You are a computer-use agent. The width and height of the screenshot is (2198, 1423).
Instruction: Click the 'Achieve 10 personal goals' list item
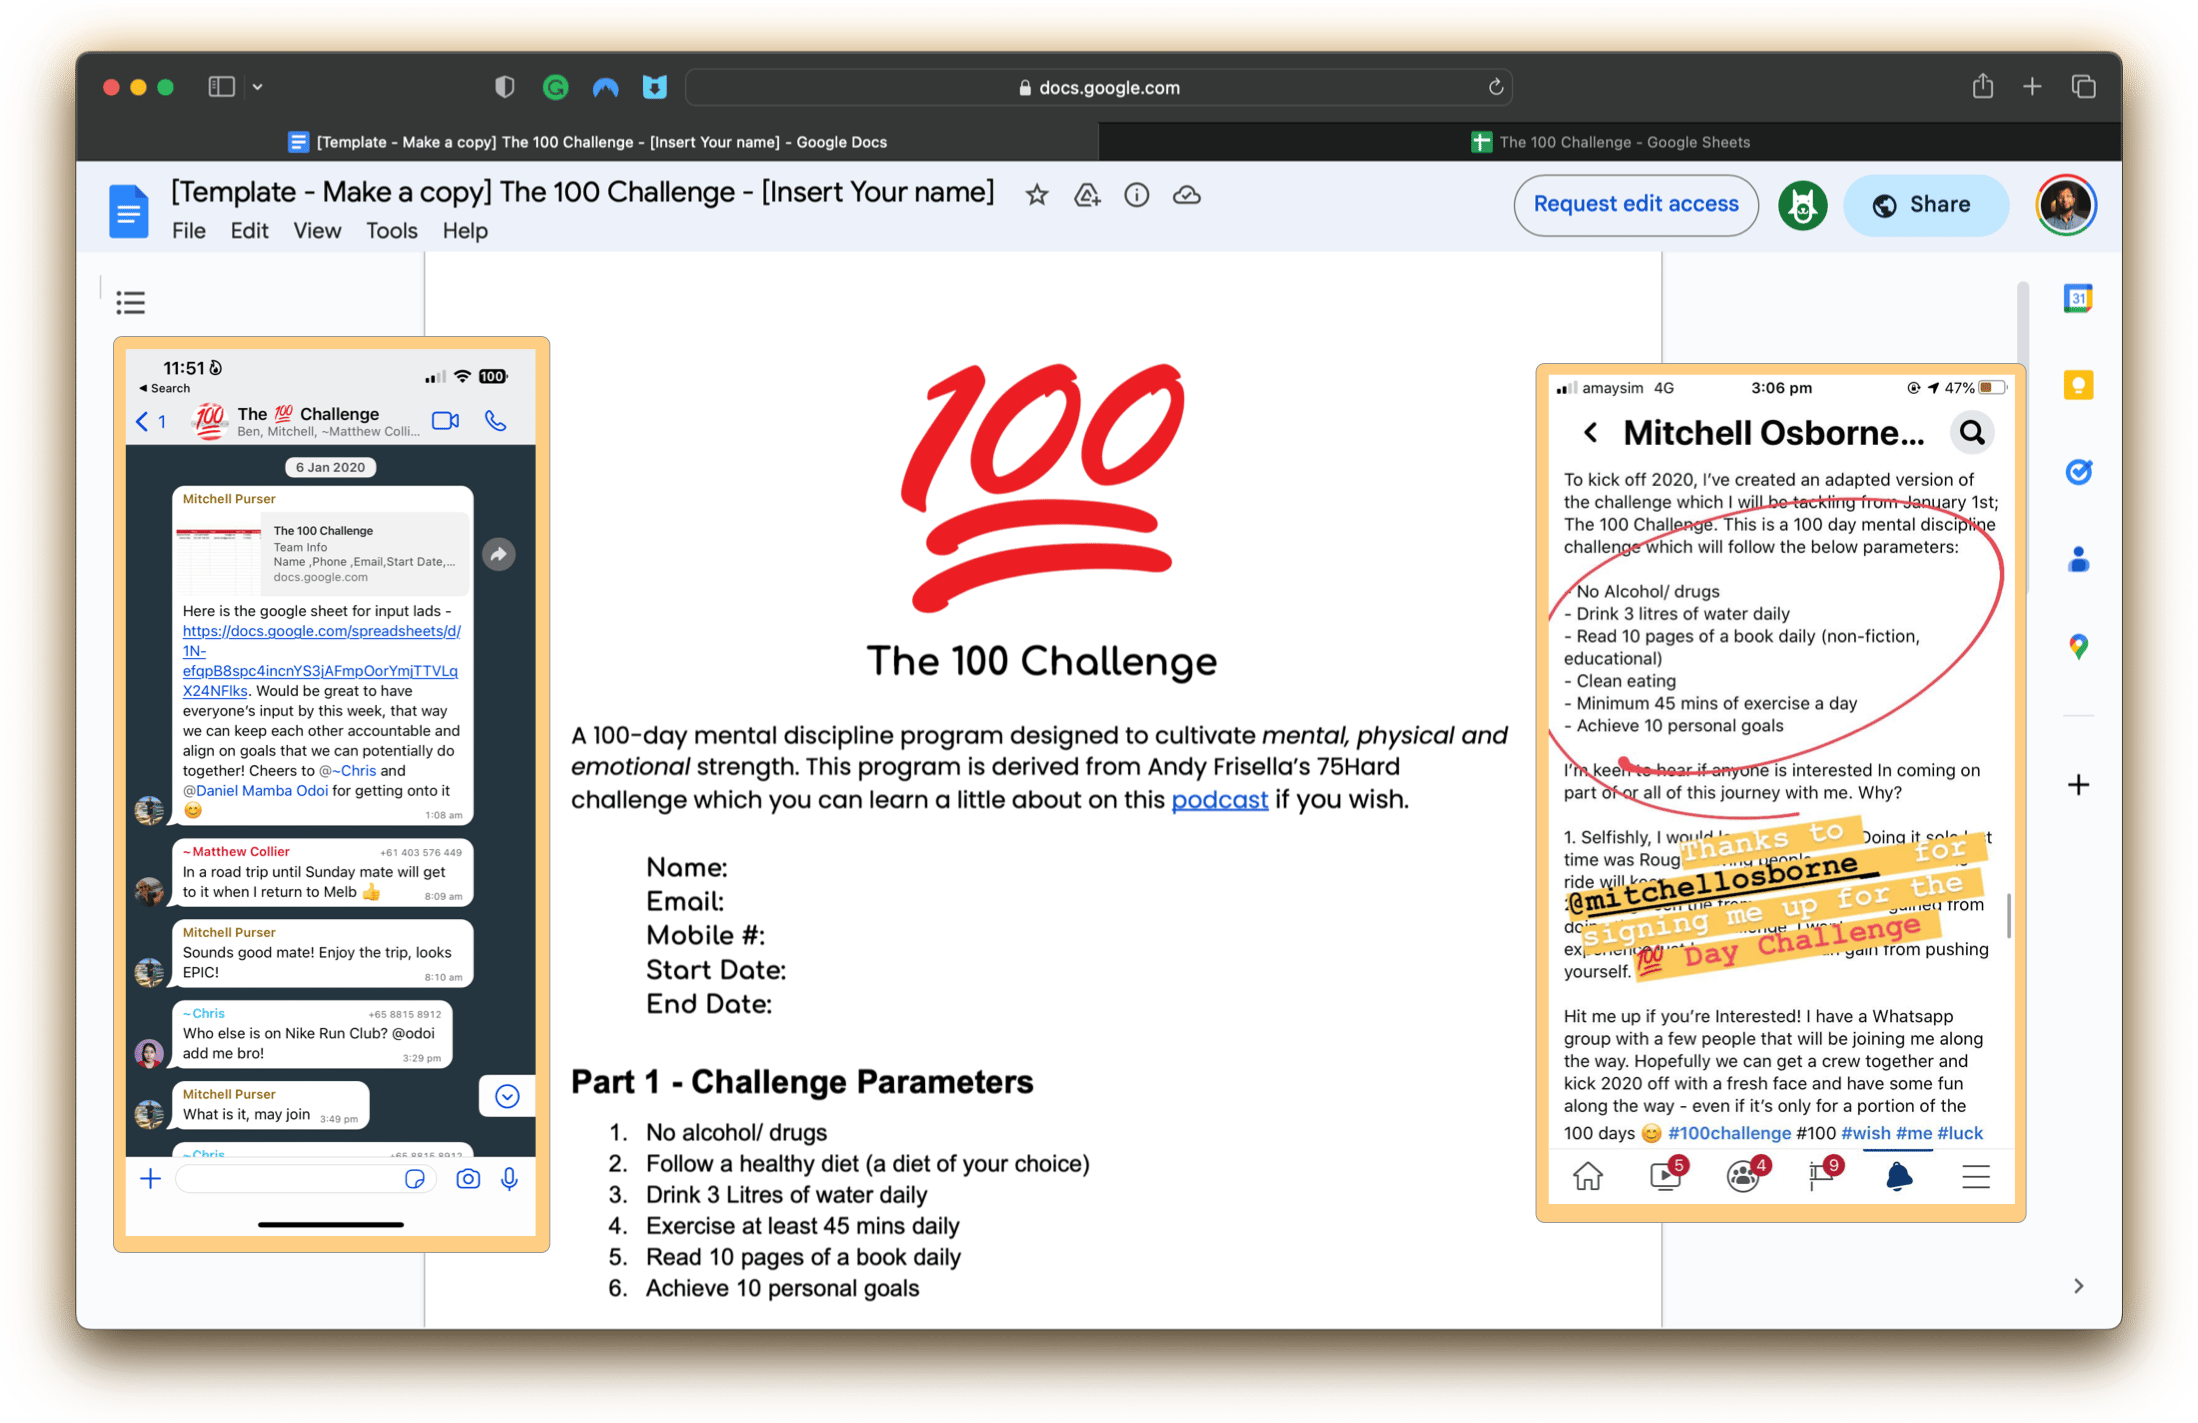click(782, 1288)
